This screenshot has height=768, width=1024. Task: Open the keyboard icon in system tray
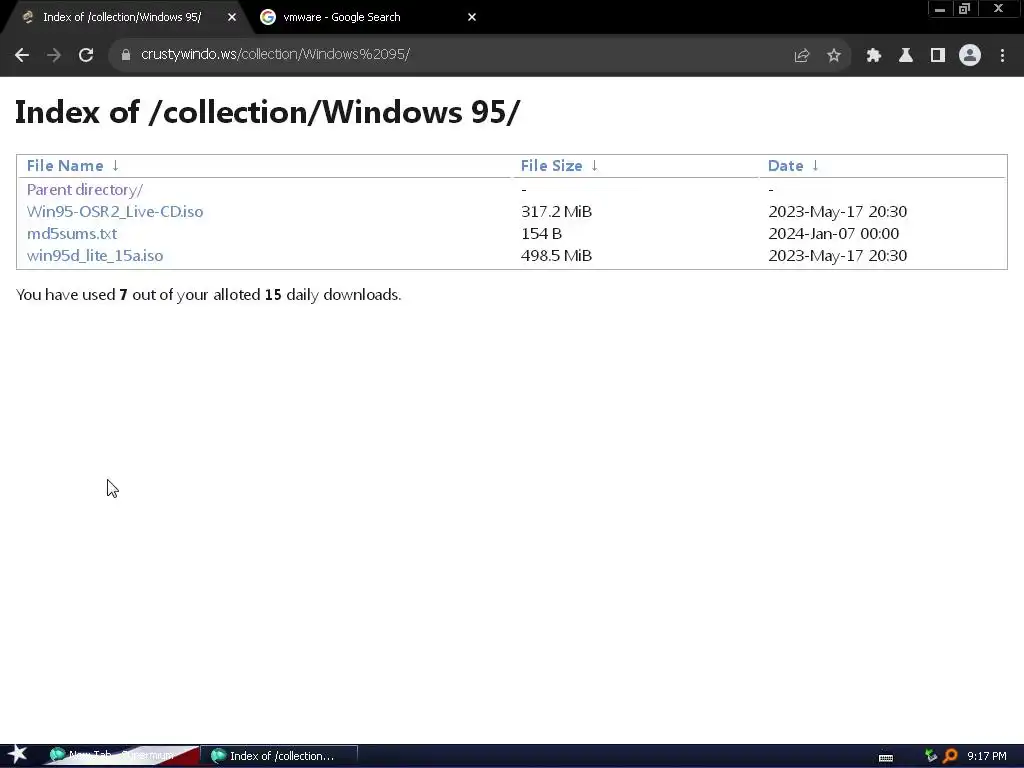pyautogui.click(x=886, y=757)
